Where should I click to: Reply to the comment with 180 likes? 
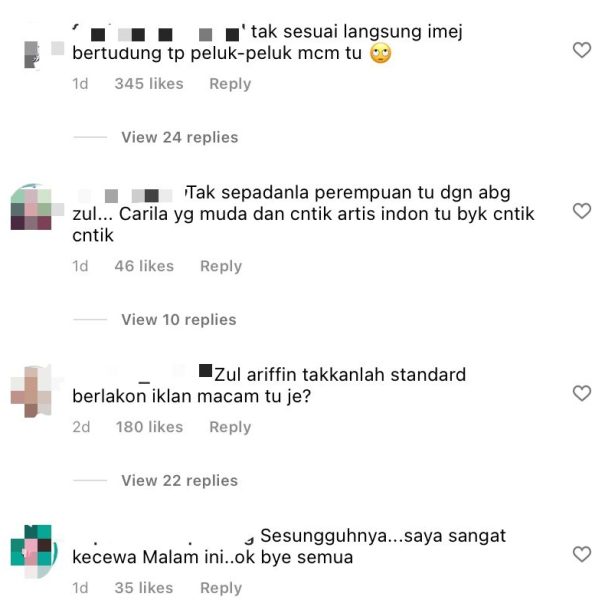pyautogui.click(x=230, y=427)
